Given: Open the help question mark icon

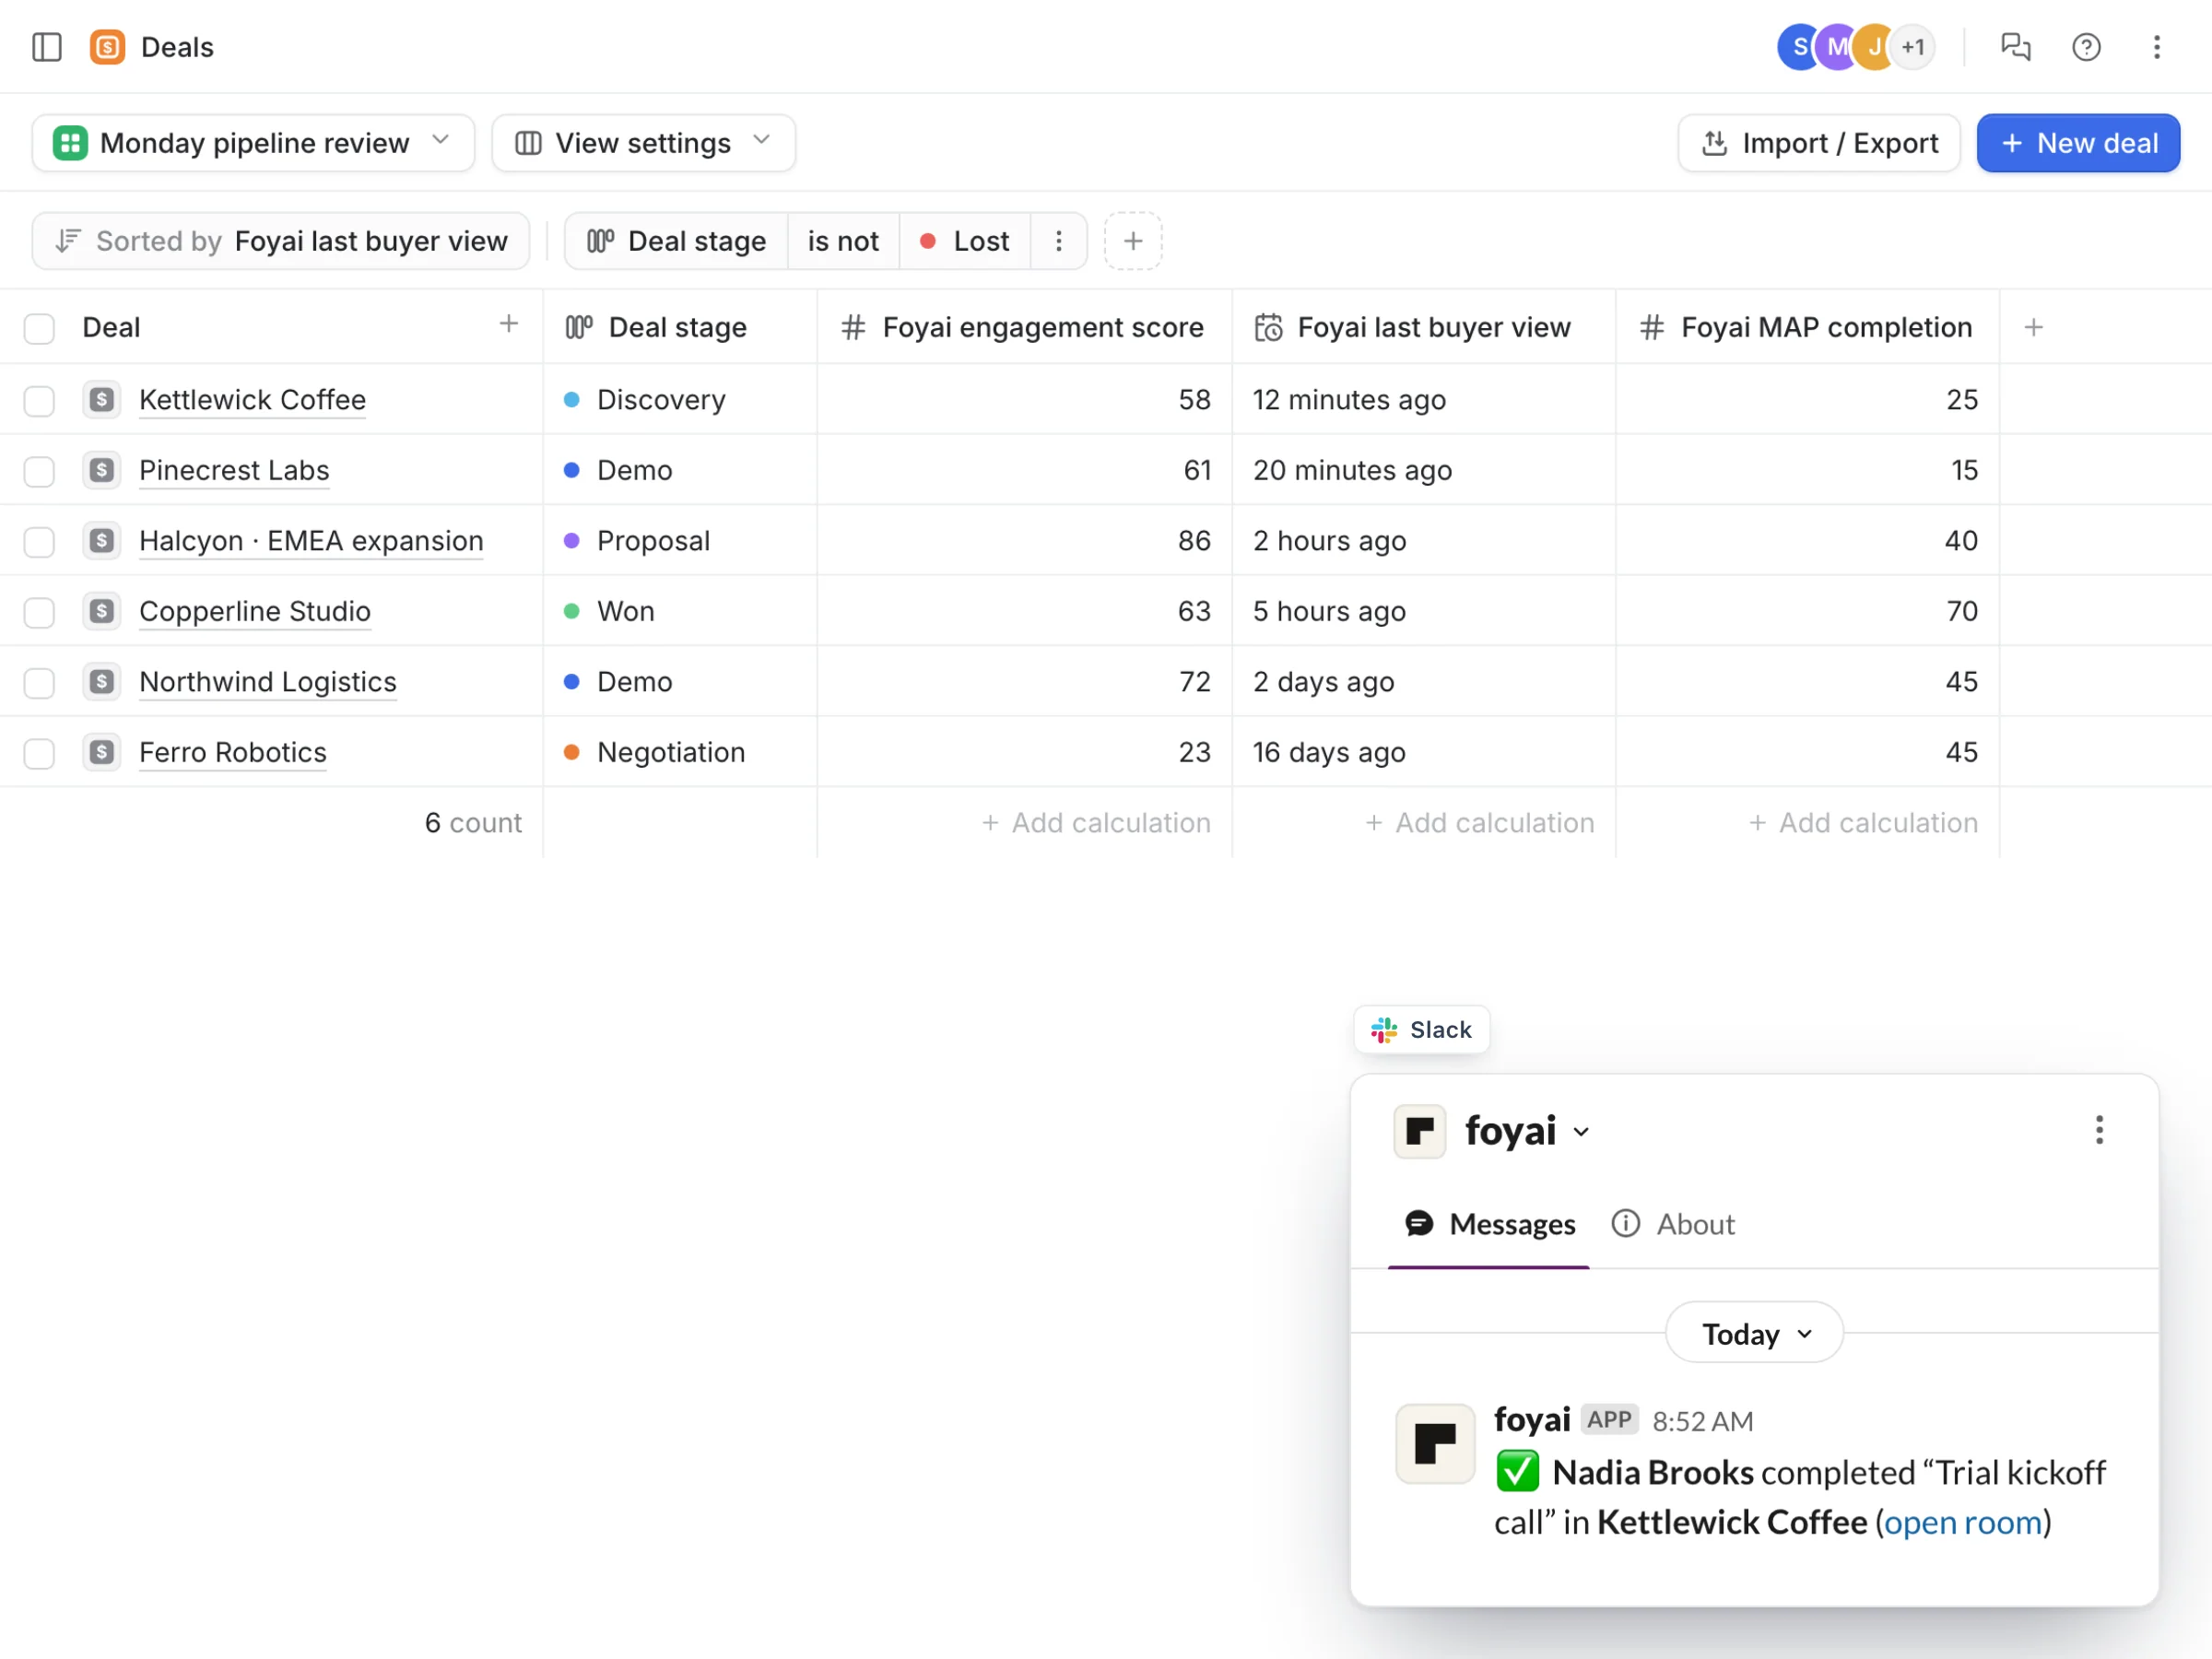Looking at the screenshot, I should 2086,47.
